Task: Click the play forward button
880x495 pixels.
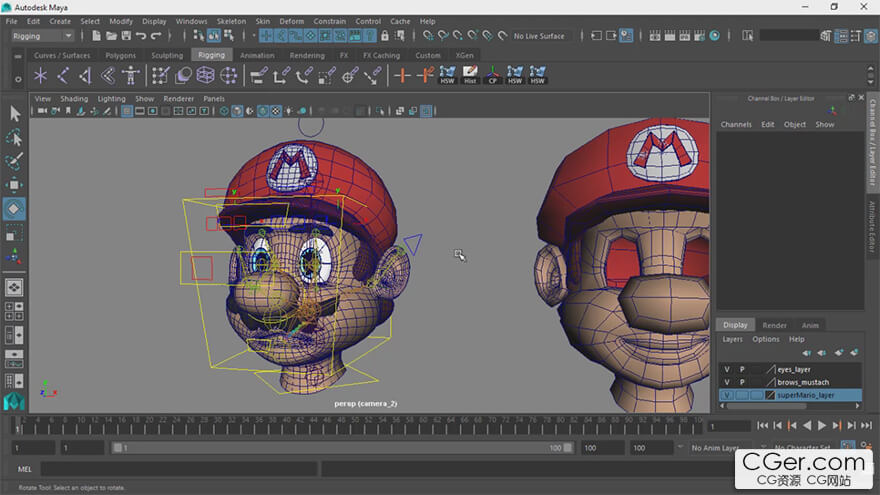Action: click(x=822, y=426)
